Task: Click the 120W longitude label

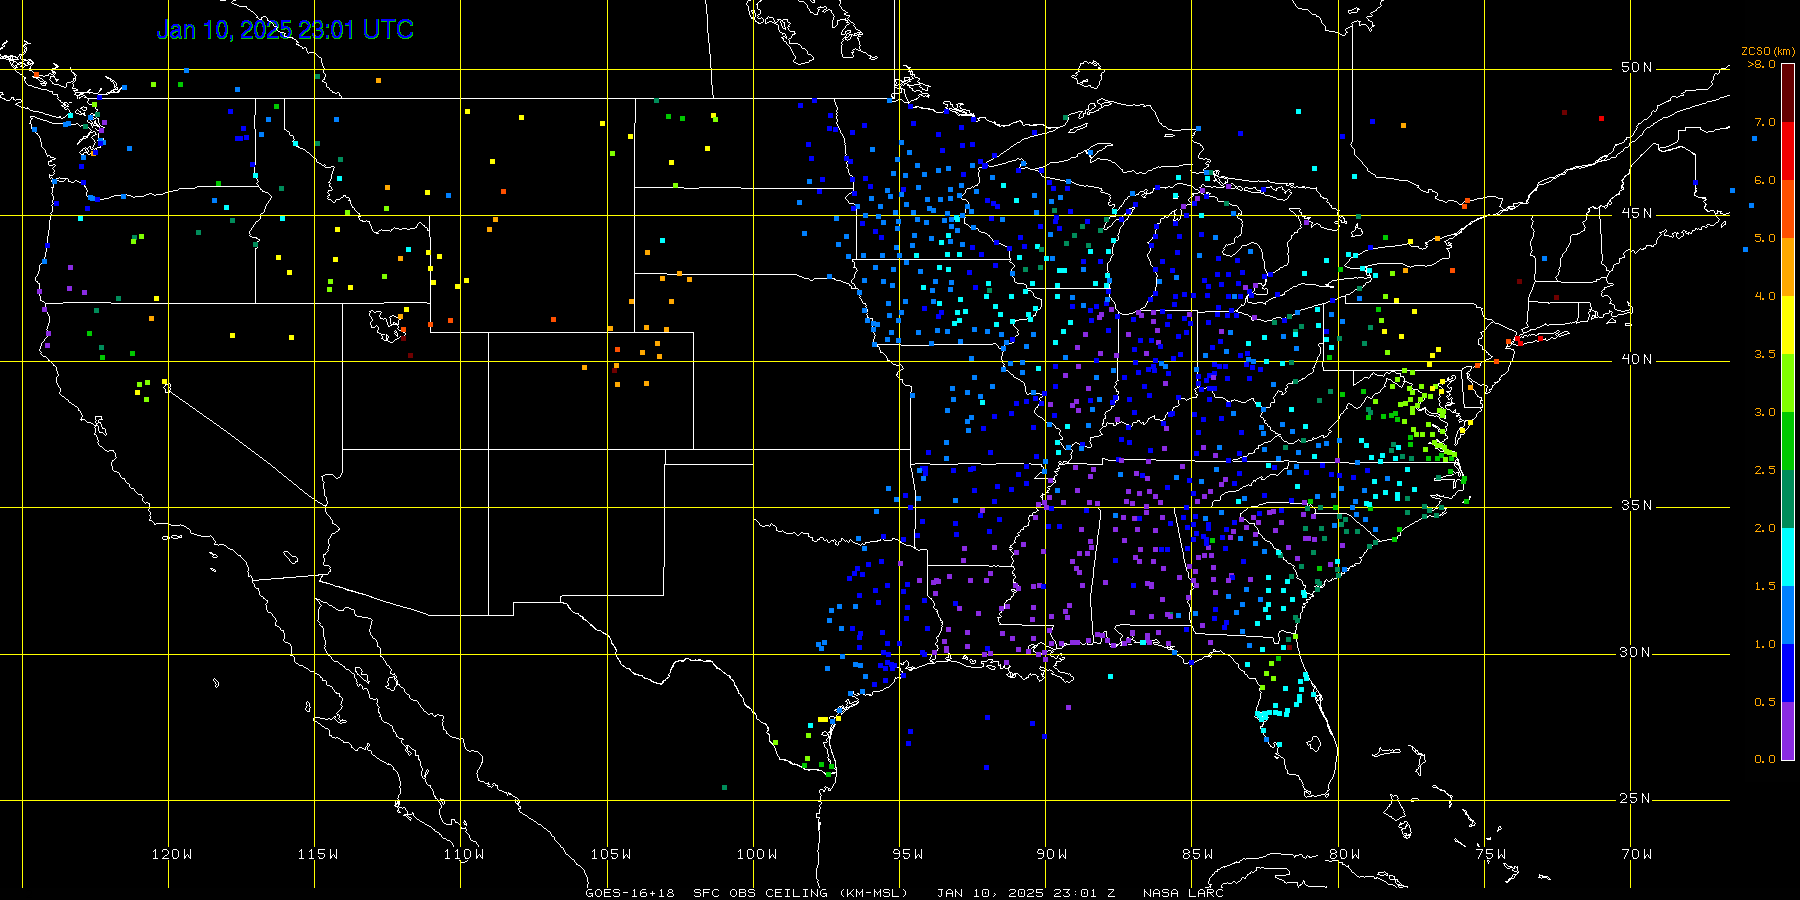Action: point(172,854)
